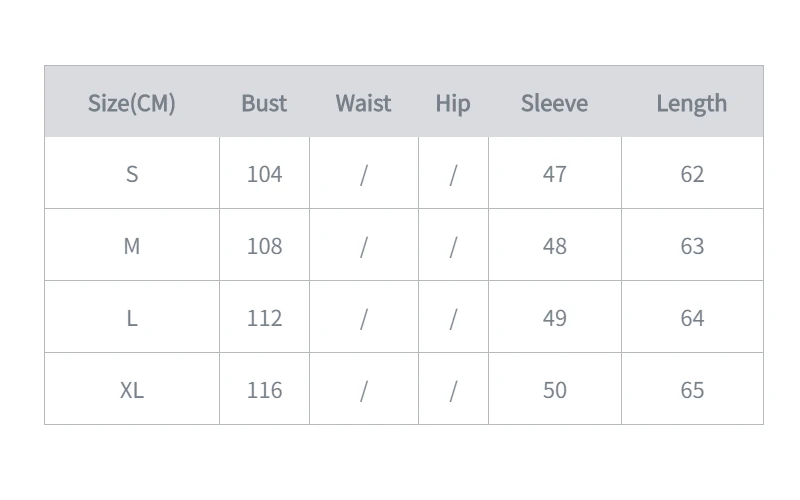Select the XL size row label

tap(132, 390)
